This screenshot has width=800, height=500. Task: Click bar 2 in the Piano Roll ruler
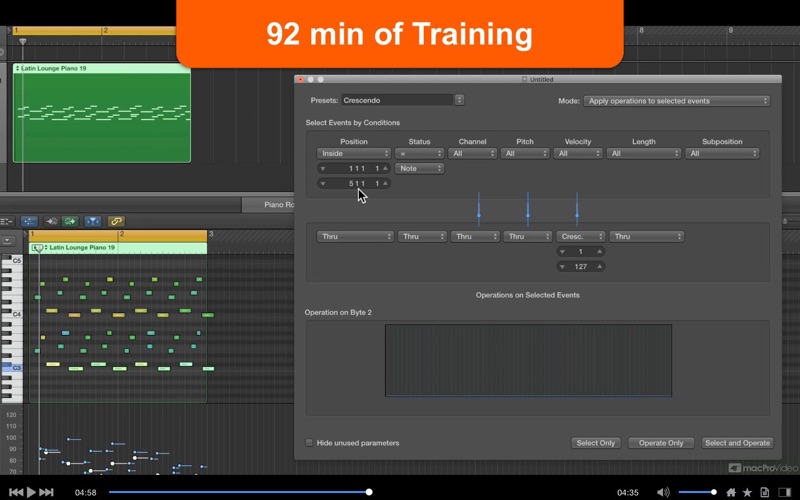[x=122, y=235]
